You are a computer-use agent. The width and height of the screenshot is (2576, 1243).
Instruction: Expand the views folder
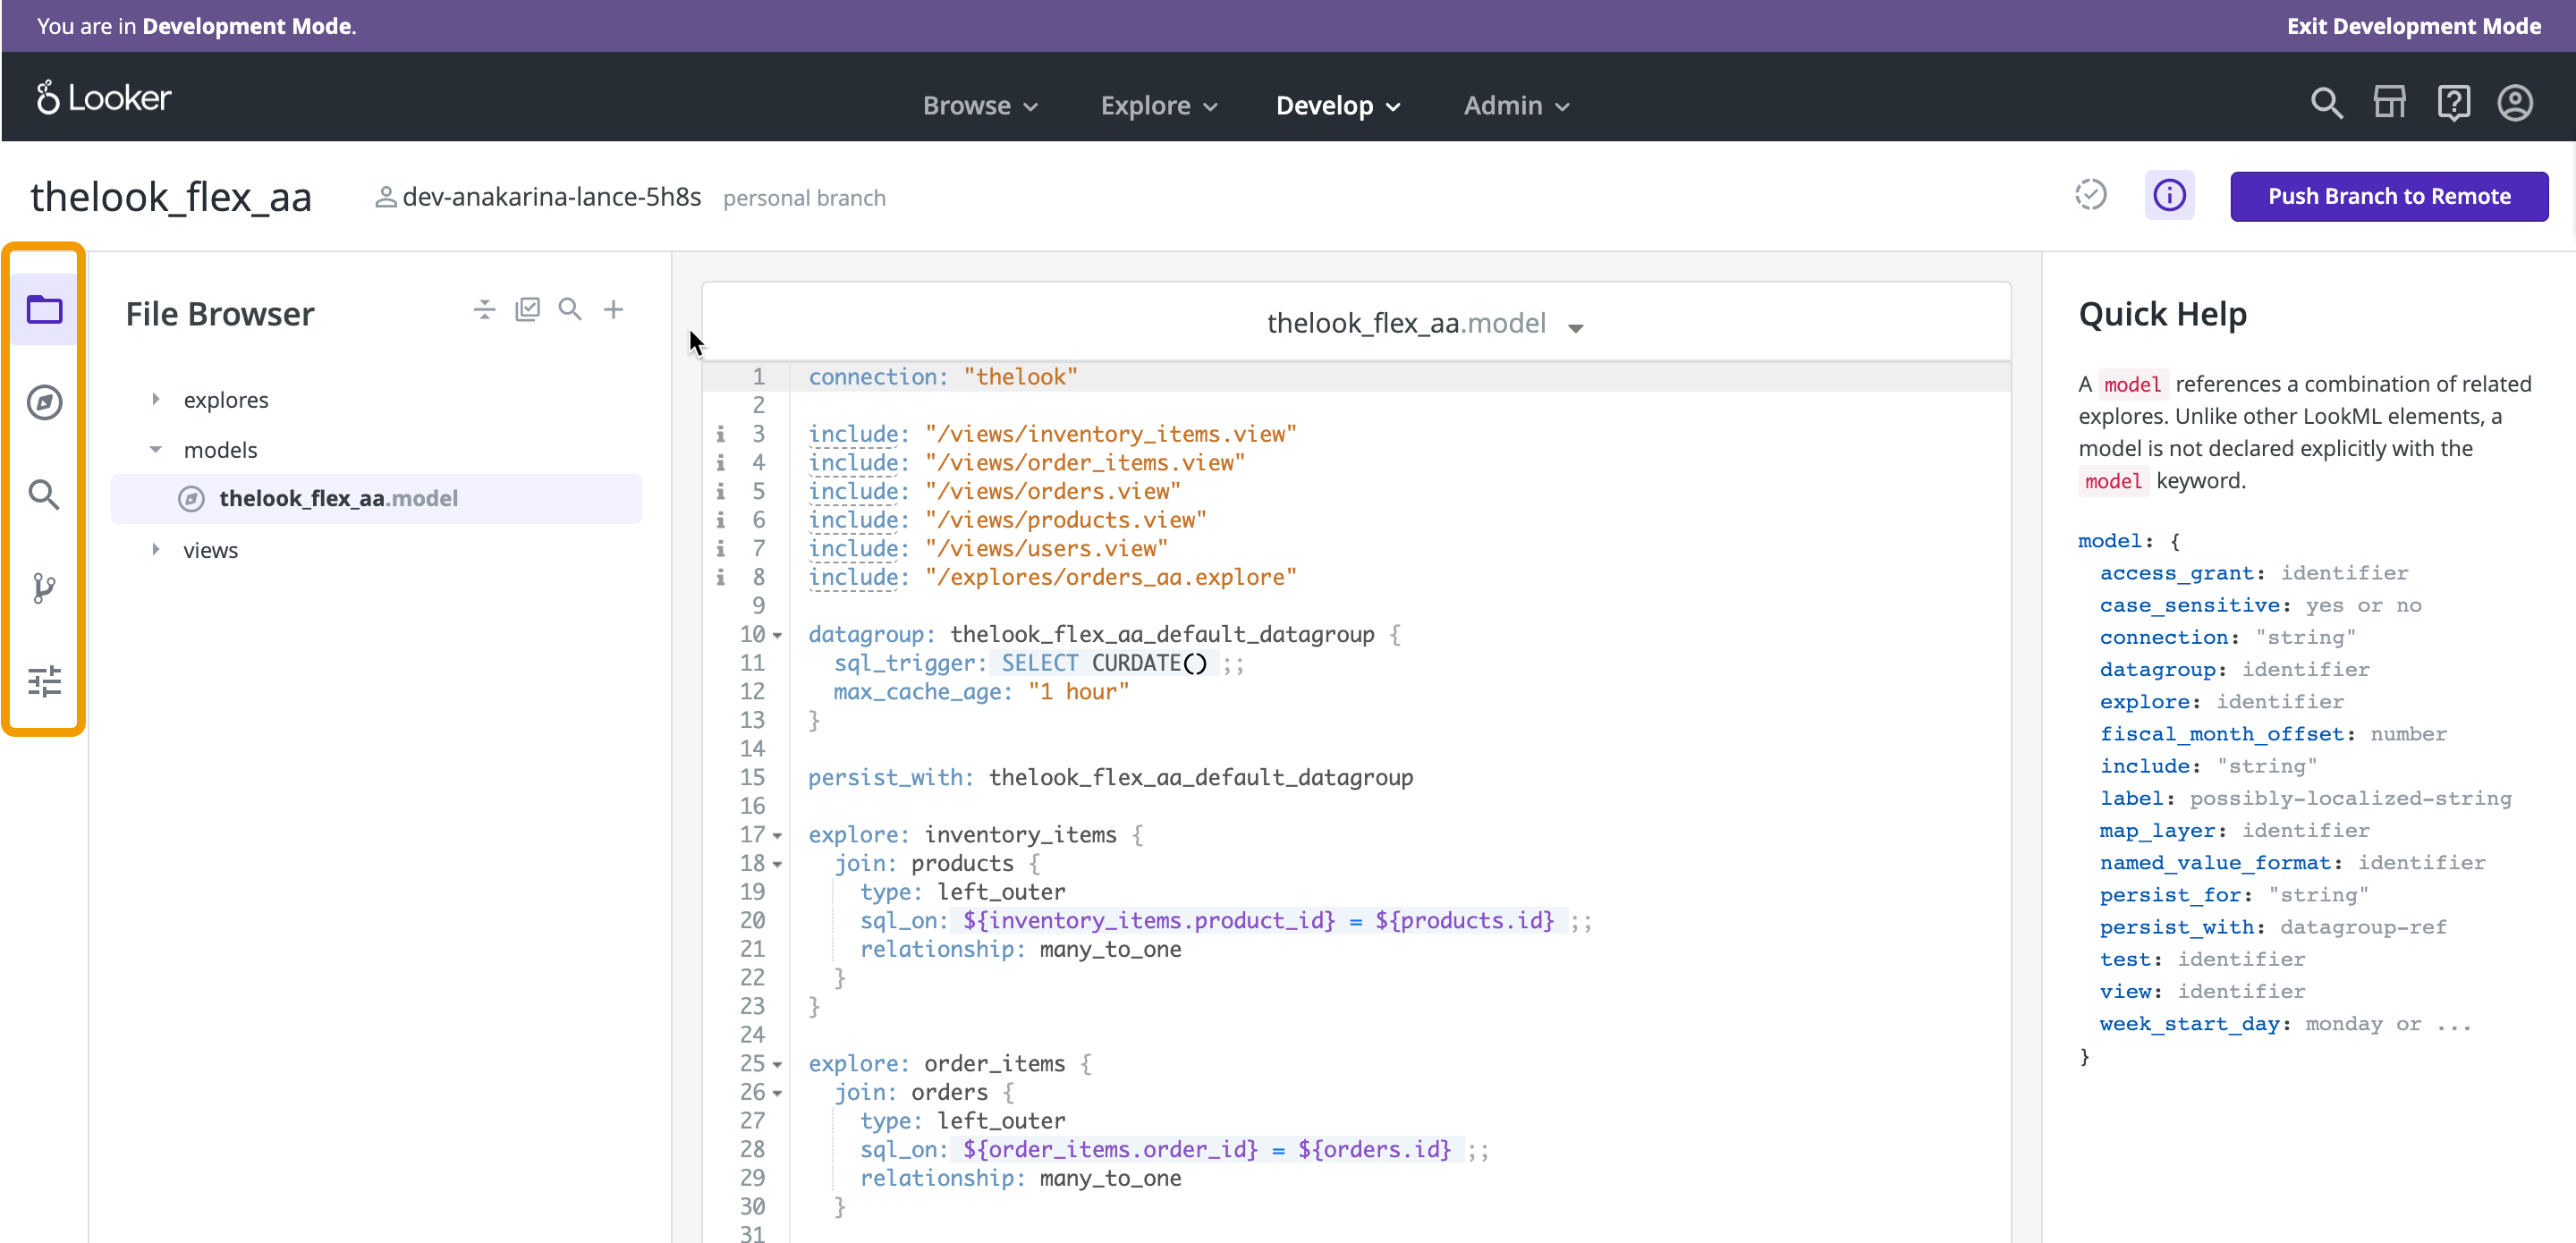point(156,549)
